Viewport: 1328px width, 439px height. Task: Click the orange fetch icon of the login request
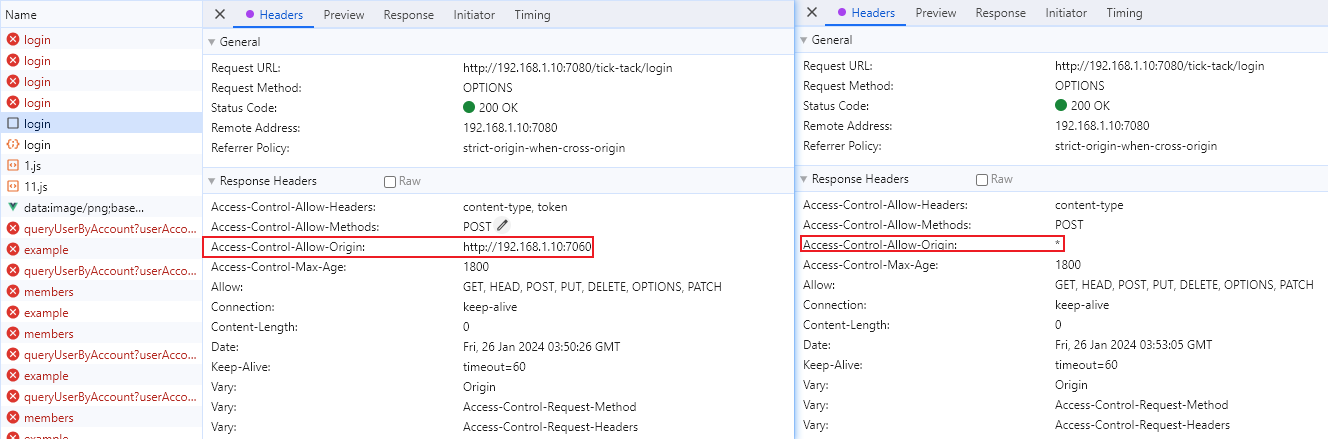pos(13,145)
